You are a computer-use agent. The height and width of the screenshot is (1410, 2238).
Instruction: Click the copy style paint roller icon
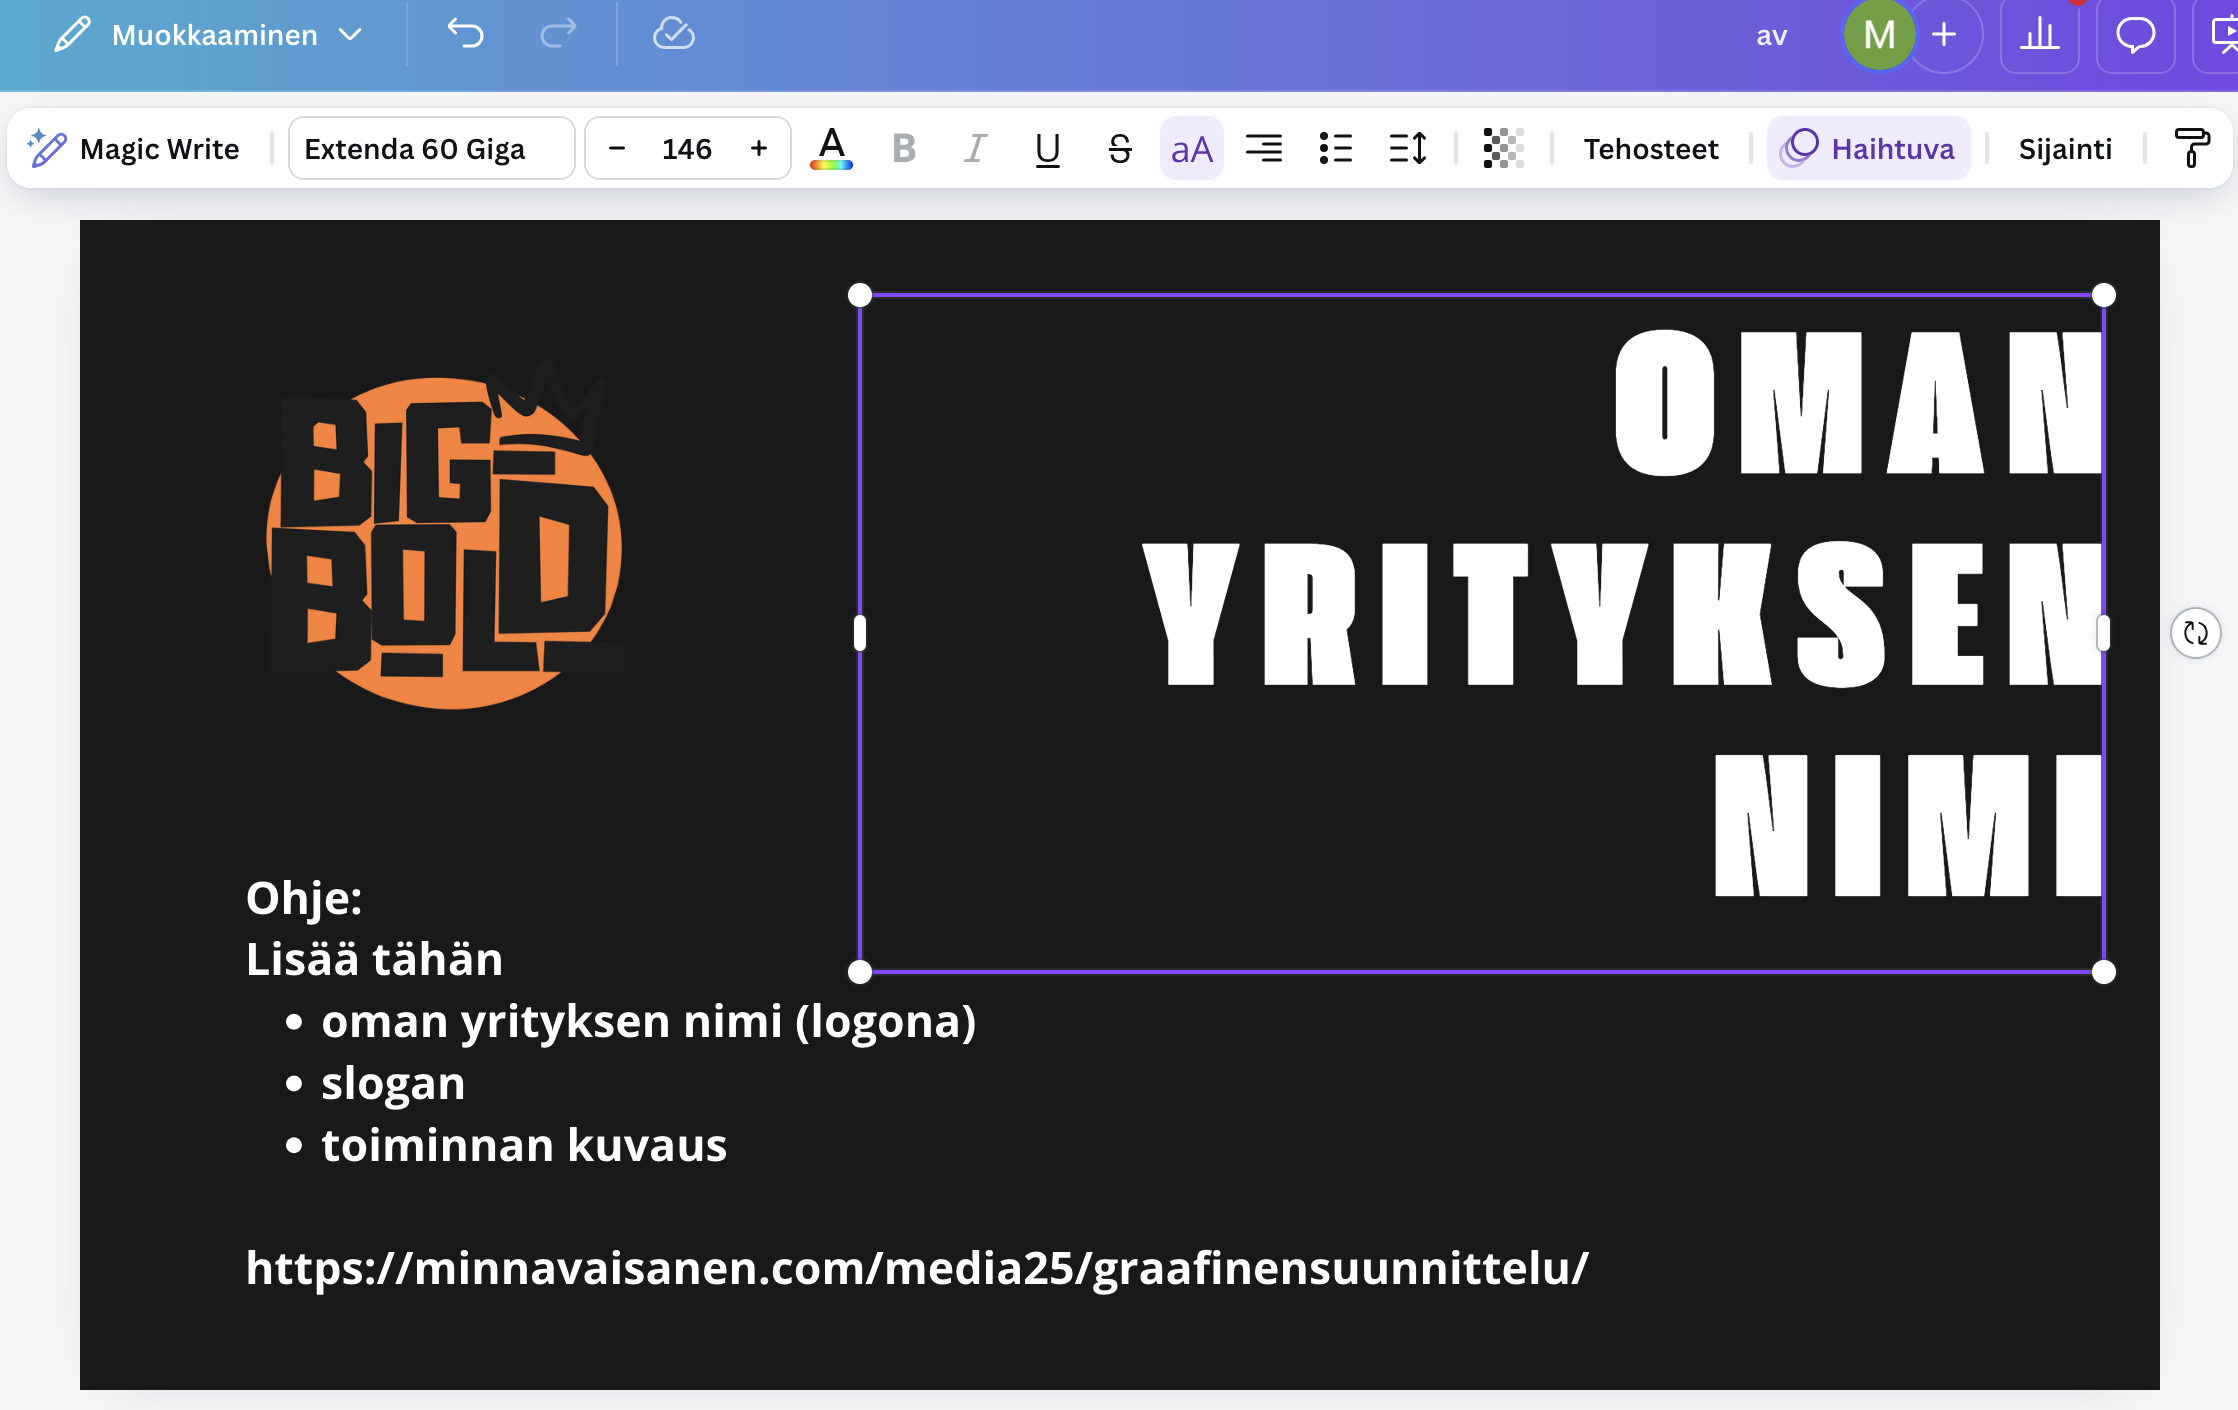coord(2192,148)
